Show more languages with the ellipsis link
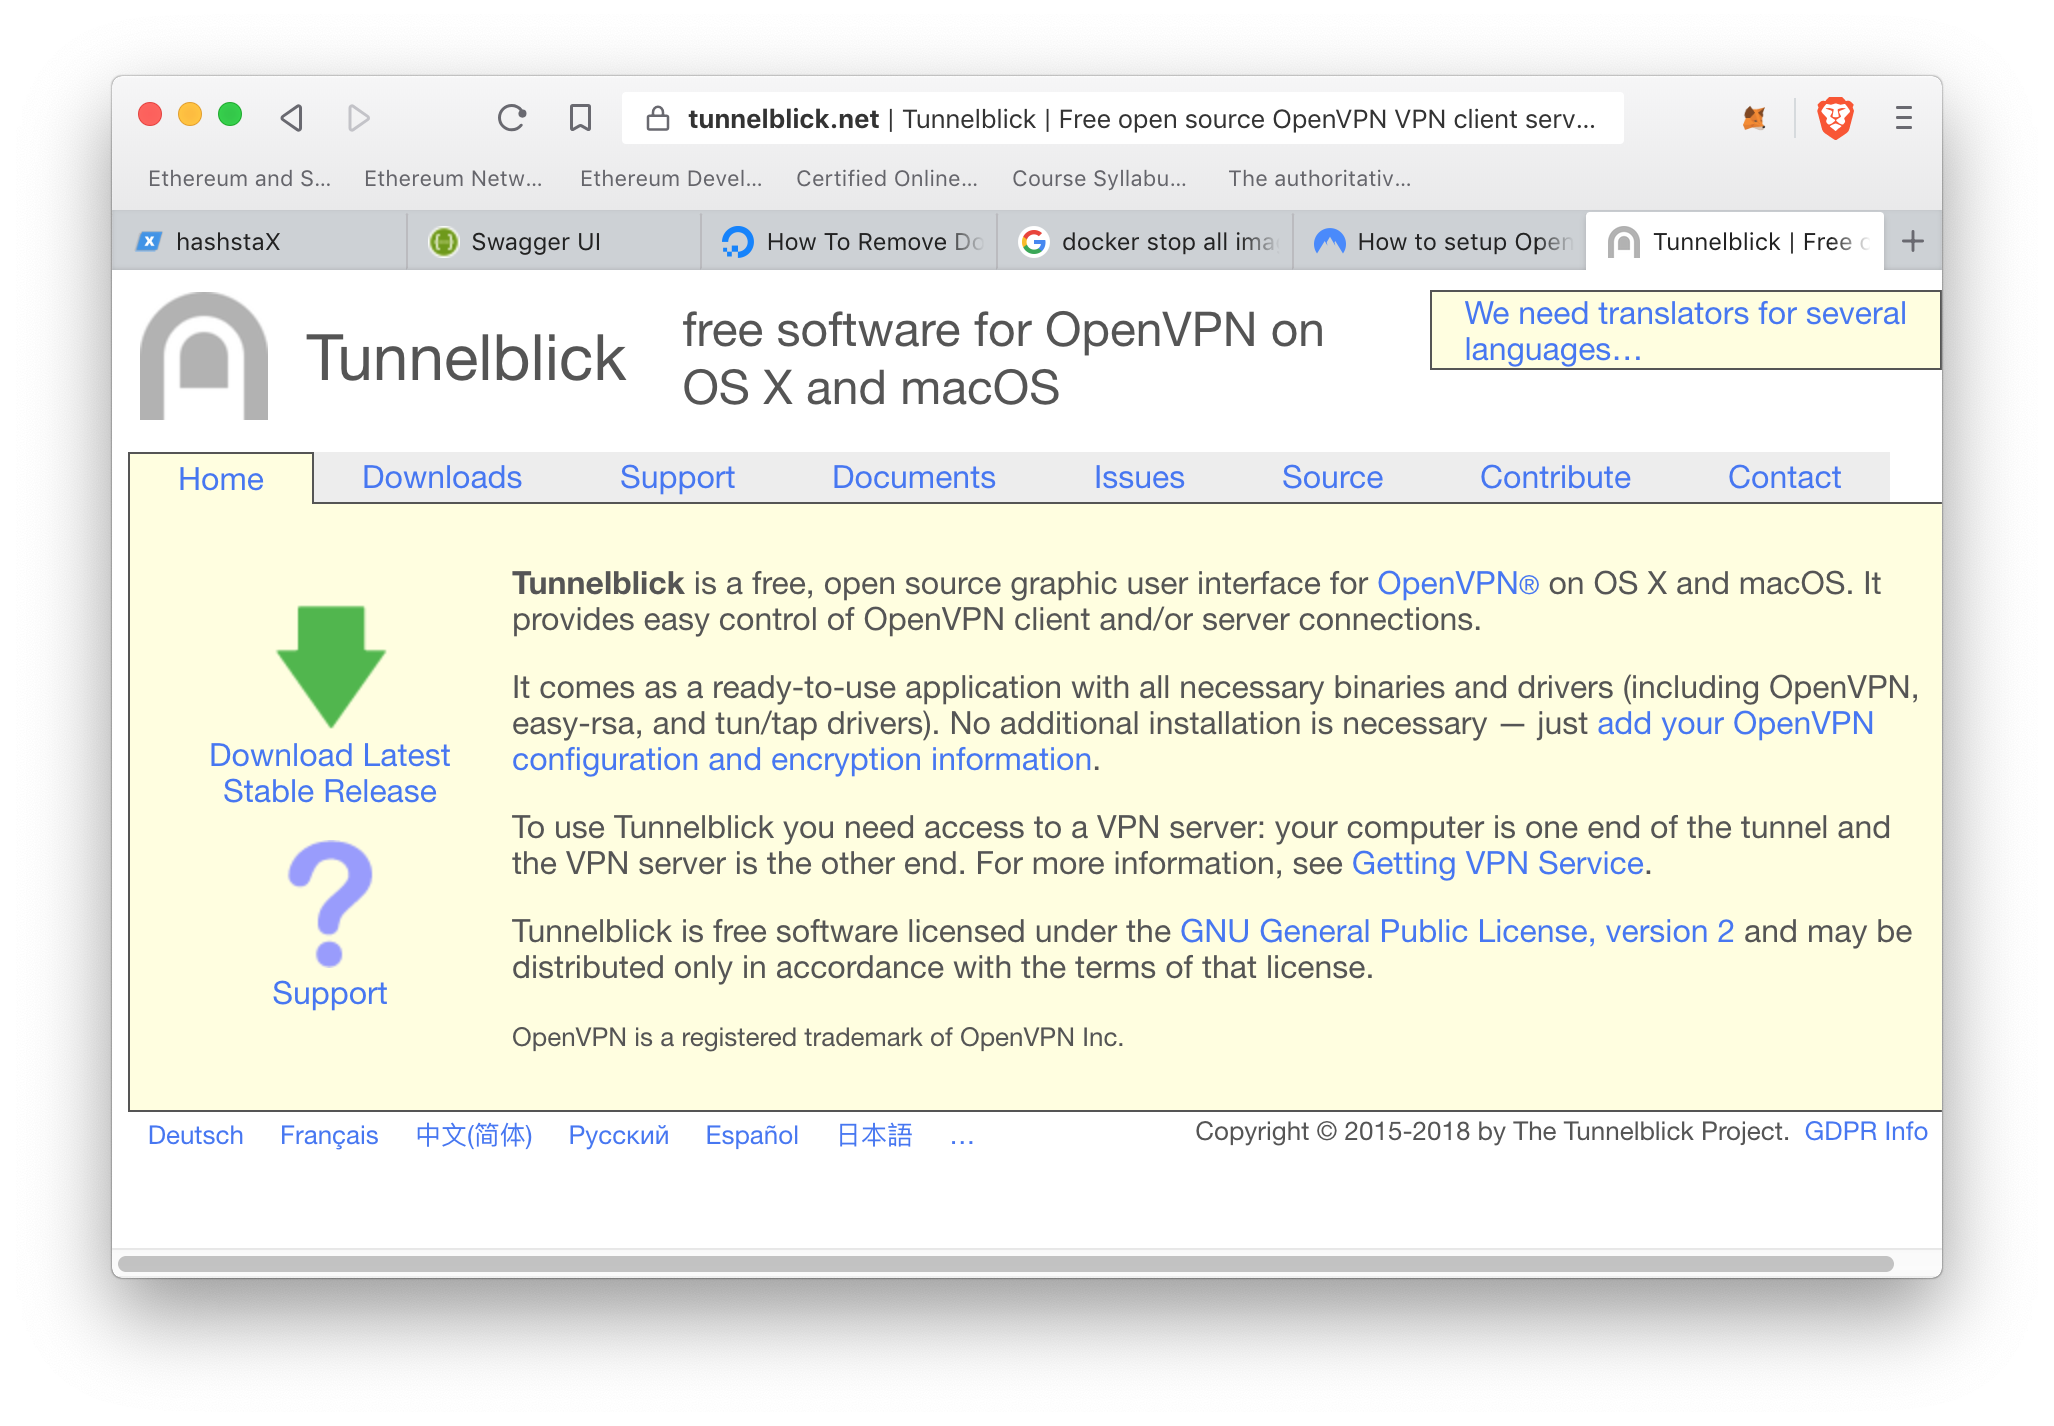Screen dimensions: 2054x1426 click(x=962, y=1136)
